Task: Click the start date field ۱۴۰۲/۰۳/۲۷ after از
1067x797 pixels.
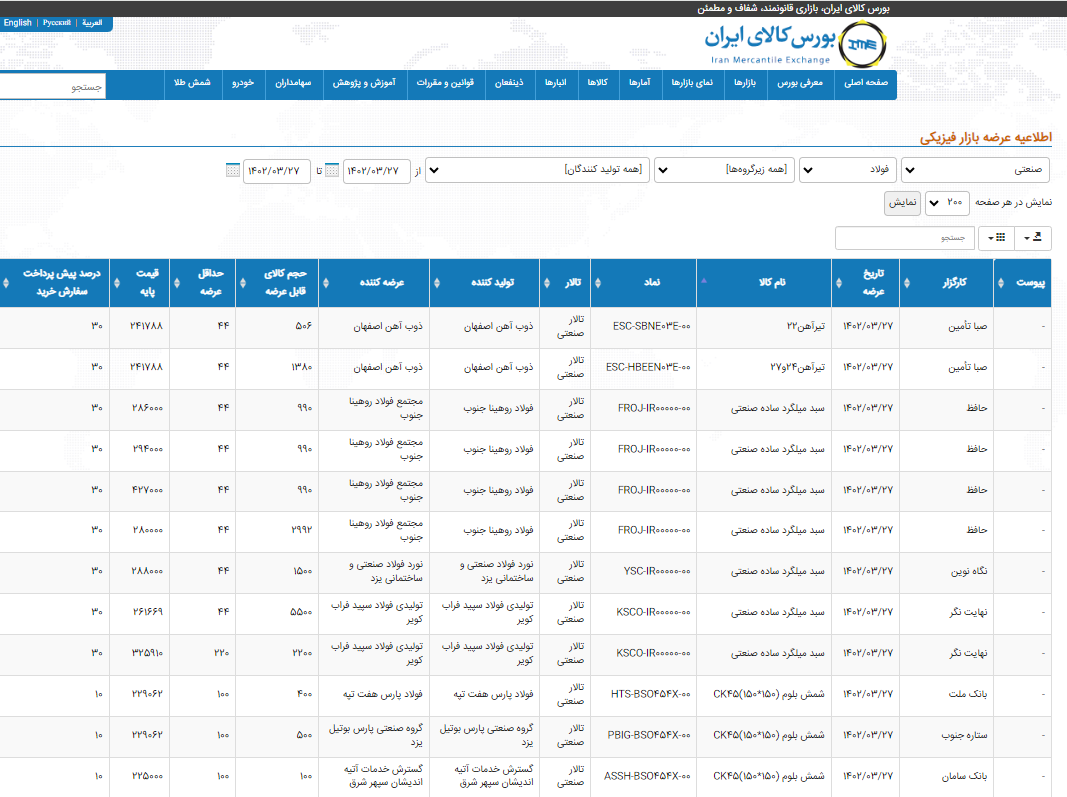Action: click(x=376, y=171)
